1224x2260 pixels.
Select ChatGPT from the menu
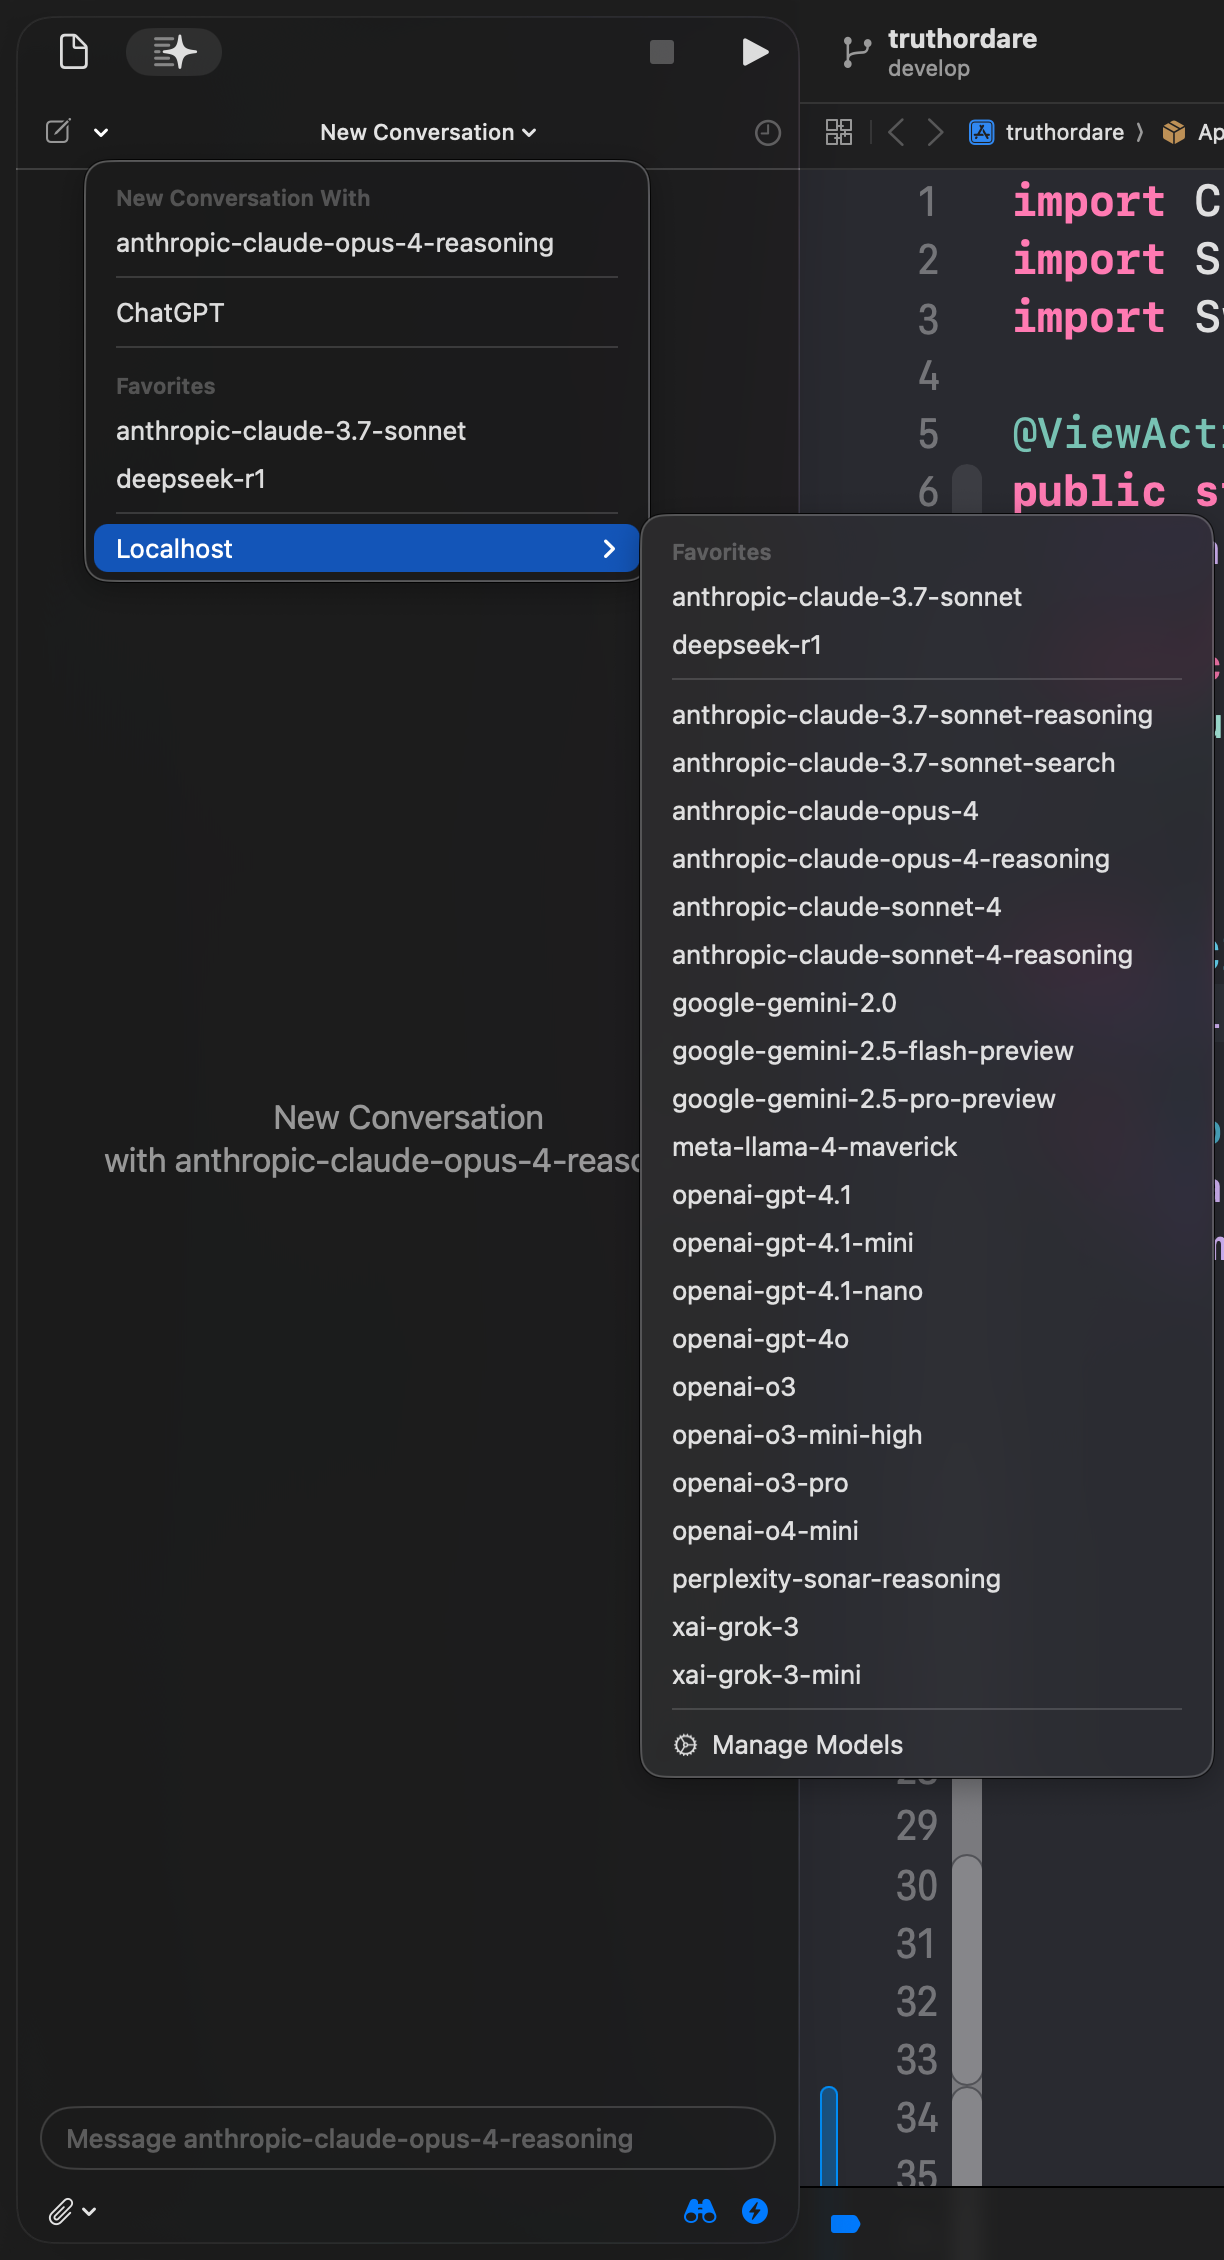pyautogui.click(x=170, y=313)
